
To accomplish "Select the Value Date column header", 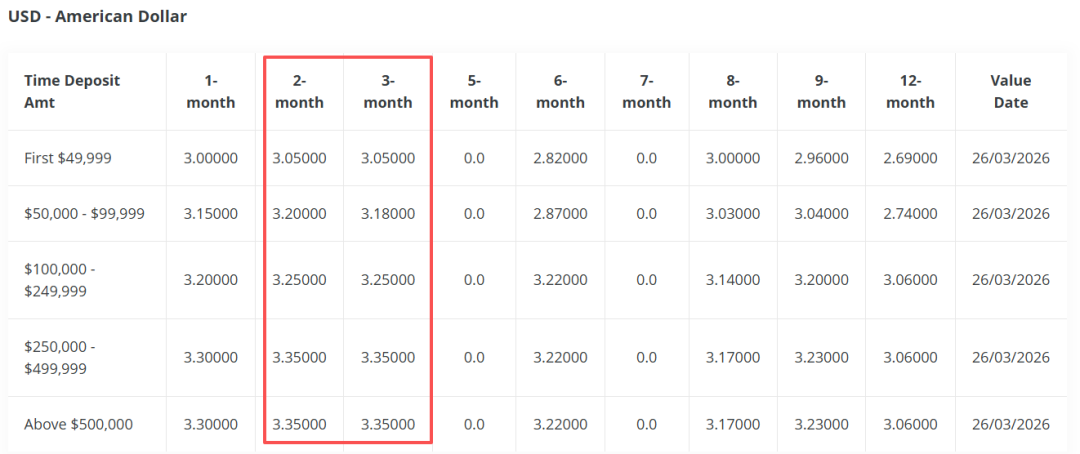I will 1010,91.
